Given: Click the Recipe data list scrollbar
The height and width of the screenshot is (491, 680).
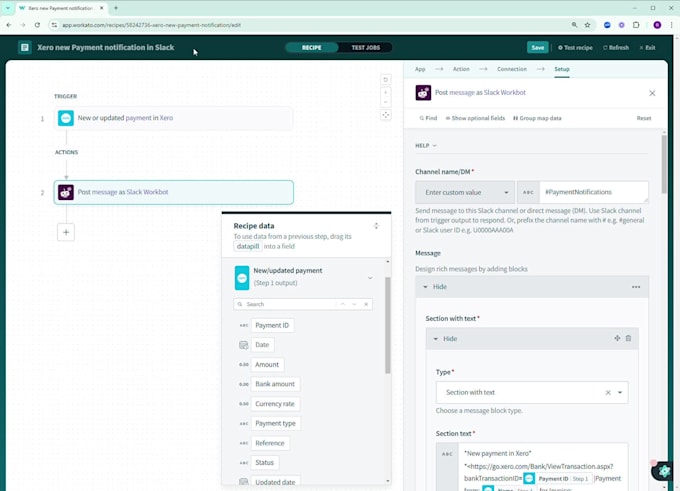Looking at the screenshot, I should click(x=387, y=325).
